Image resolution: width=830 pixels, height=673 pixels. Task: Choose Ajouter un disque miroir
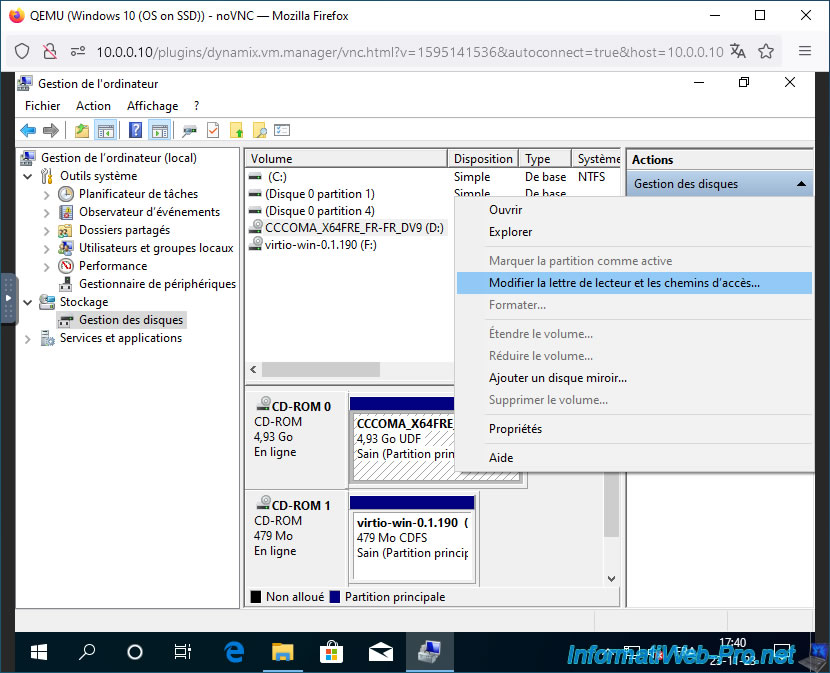[634, 378]
